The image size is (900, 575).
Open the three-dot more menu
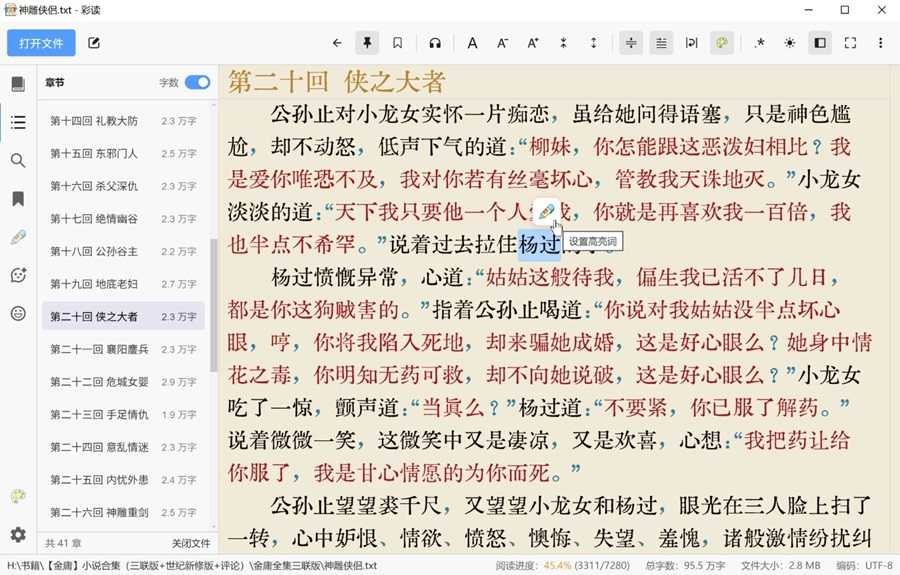pyautogui.click(x=880, y=43)
